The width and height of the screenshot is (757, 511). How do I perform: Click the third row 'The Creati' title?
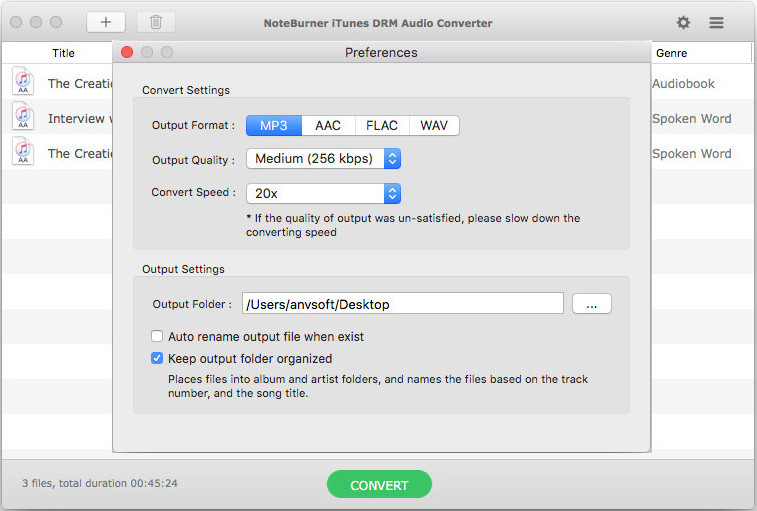[80, 154]
